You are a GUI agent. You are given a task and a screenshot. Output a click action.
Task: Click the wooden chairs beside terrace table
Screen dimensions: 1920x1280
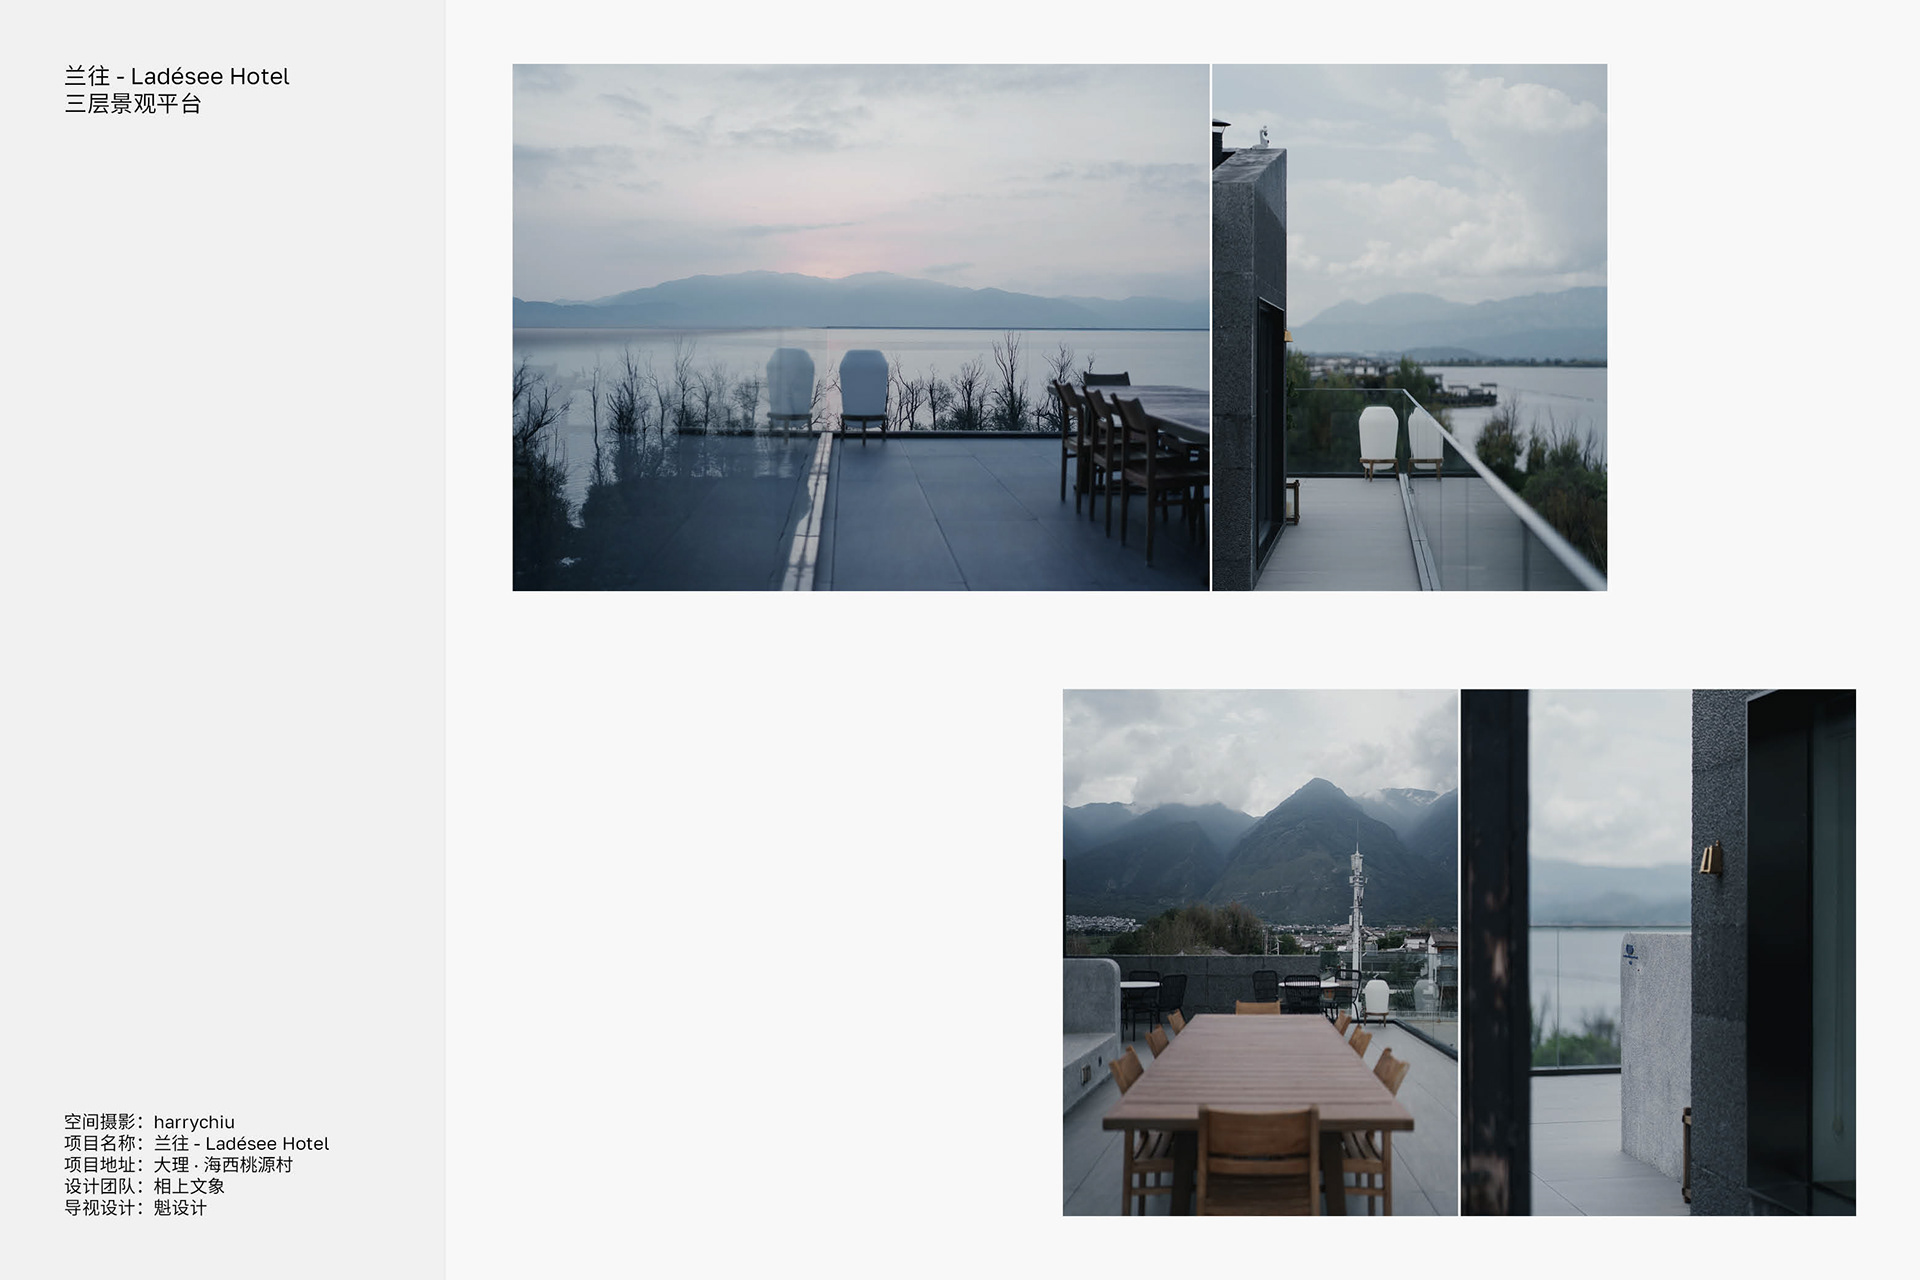[1125, 460]
